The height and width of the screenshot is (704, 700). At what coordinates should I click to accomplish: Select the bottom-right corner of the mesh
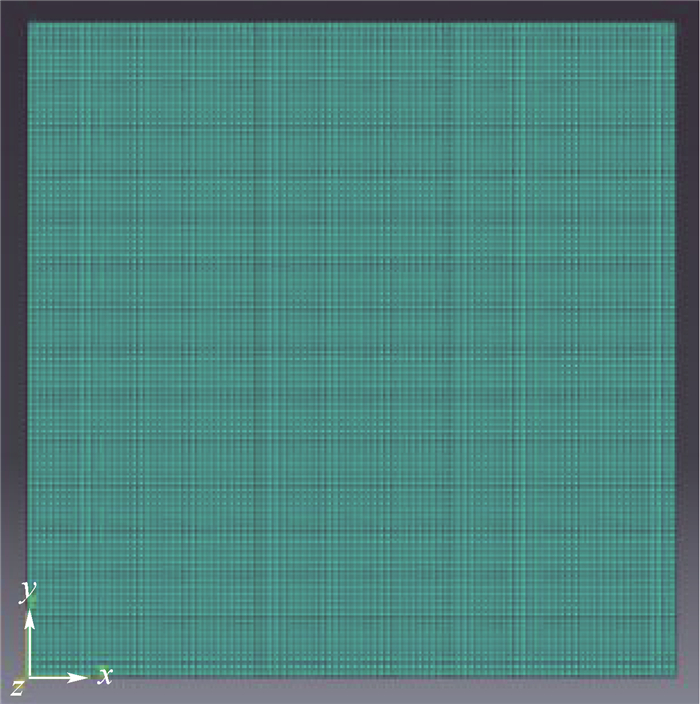point(677,679)
